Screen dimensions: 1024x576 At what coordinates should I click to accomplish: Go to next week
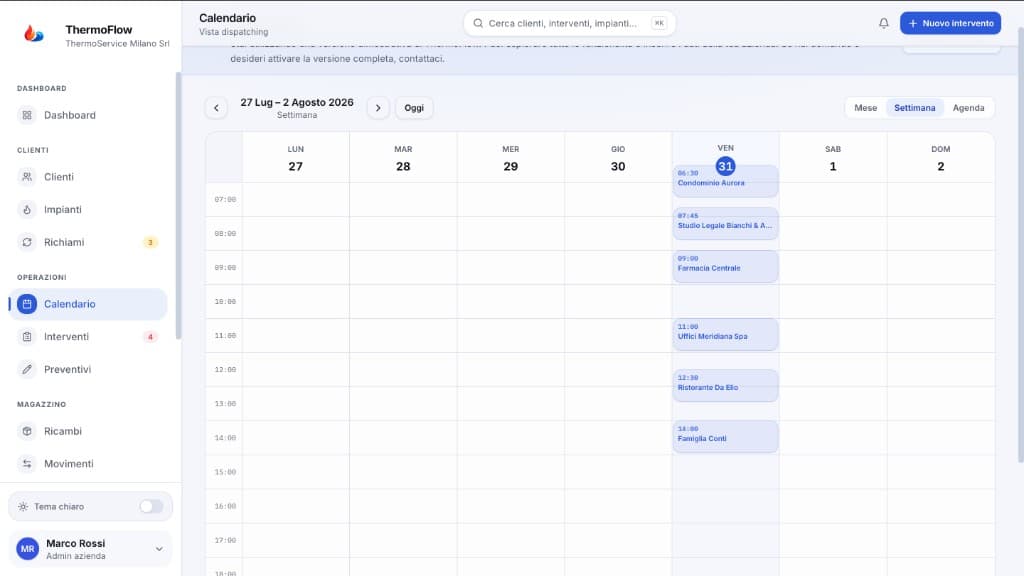378,108
